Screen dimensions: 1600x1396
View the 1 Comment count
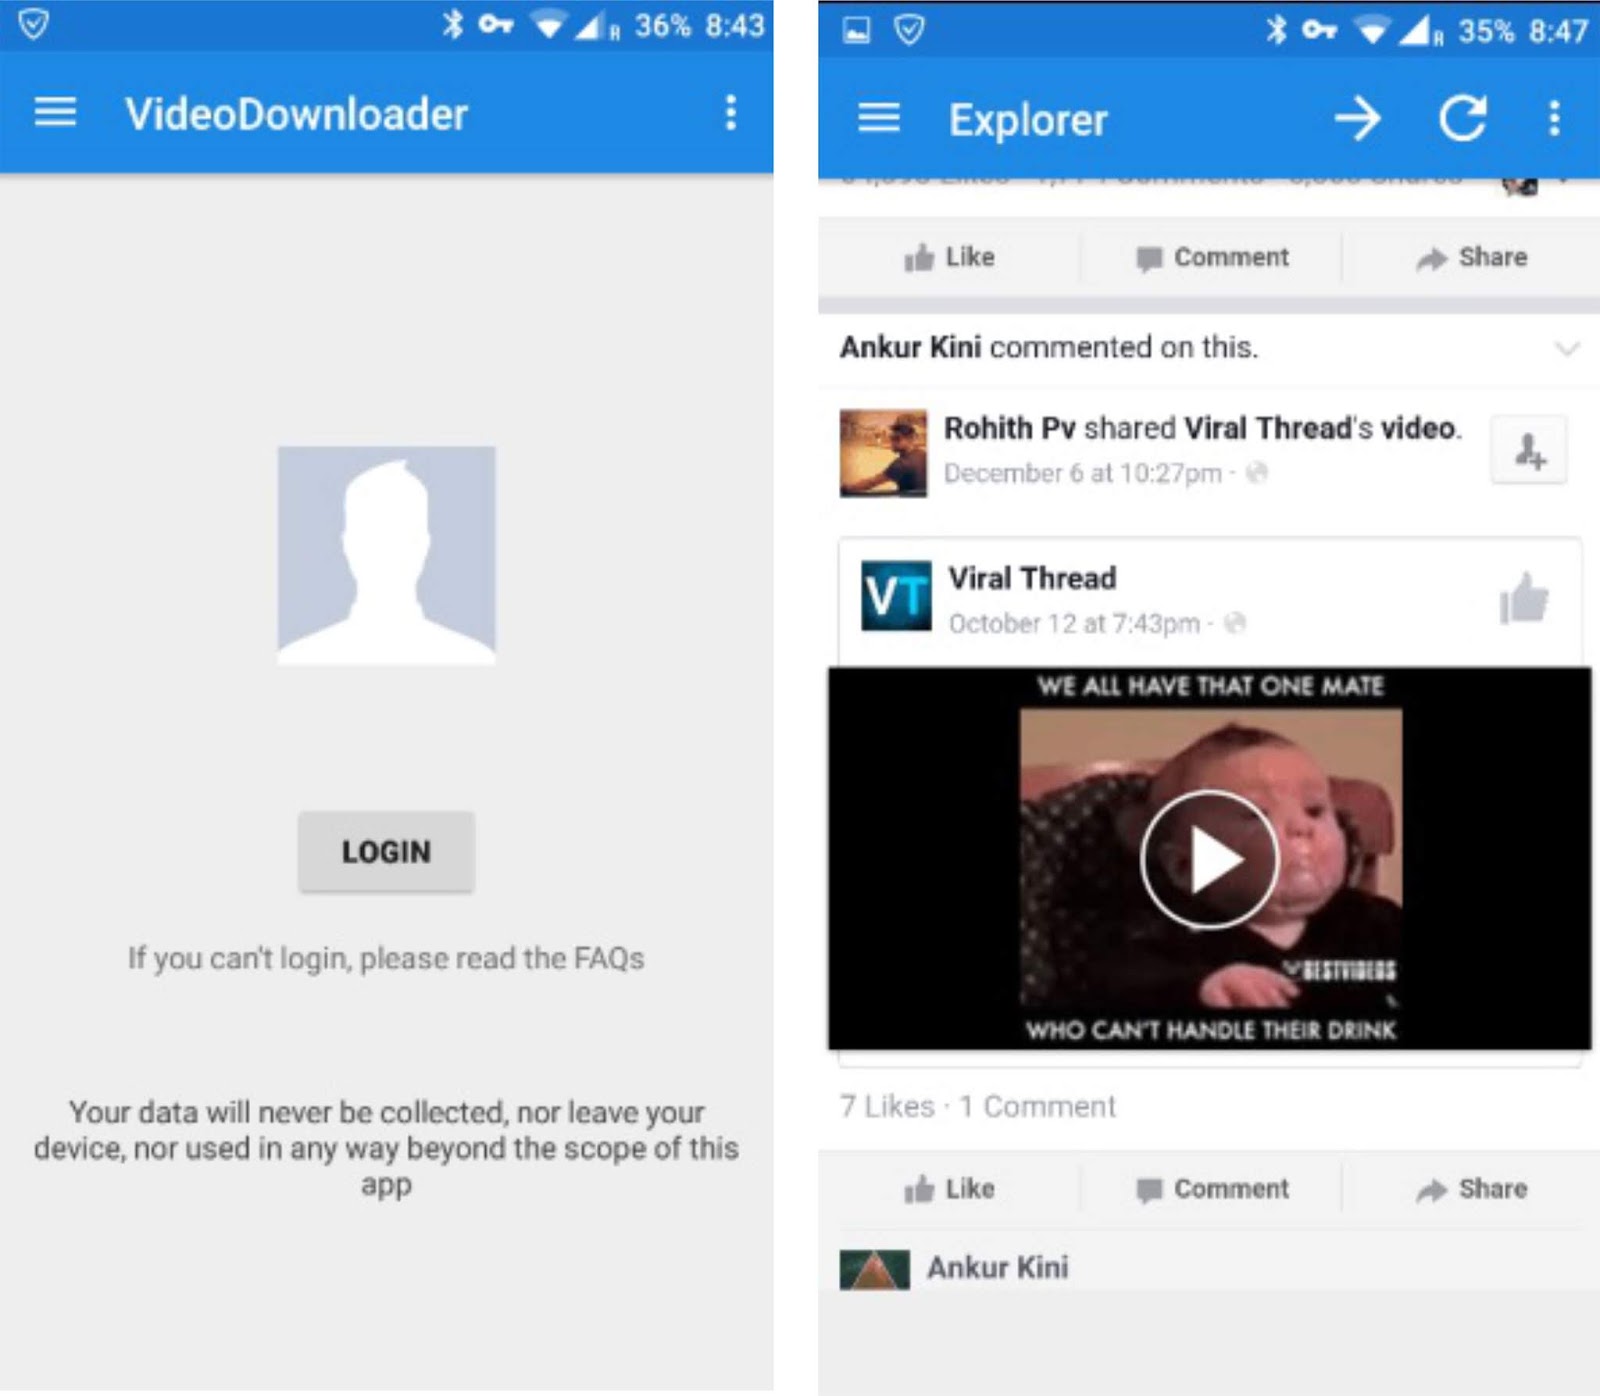coord(1037,1106)
